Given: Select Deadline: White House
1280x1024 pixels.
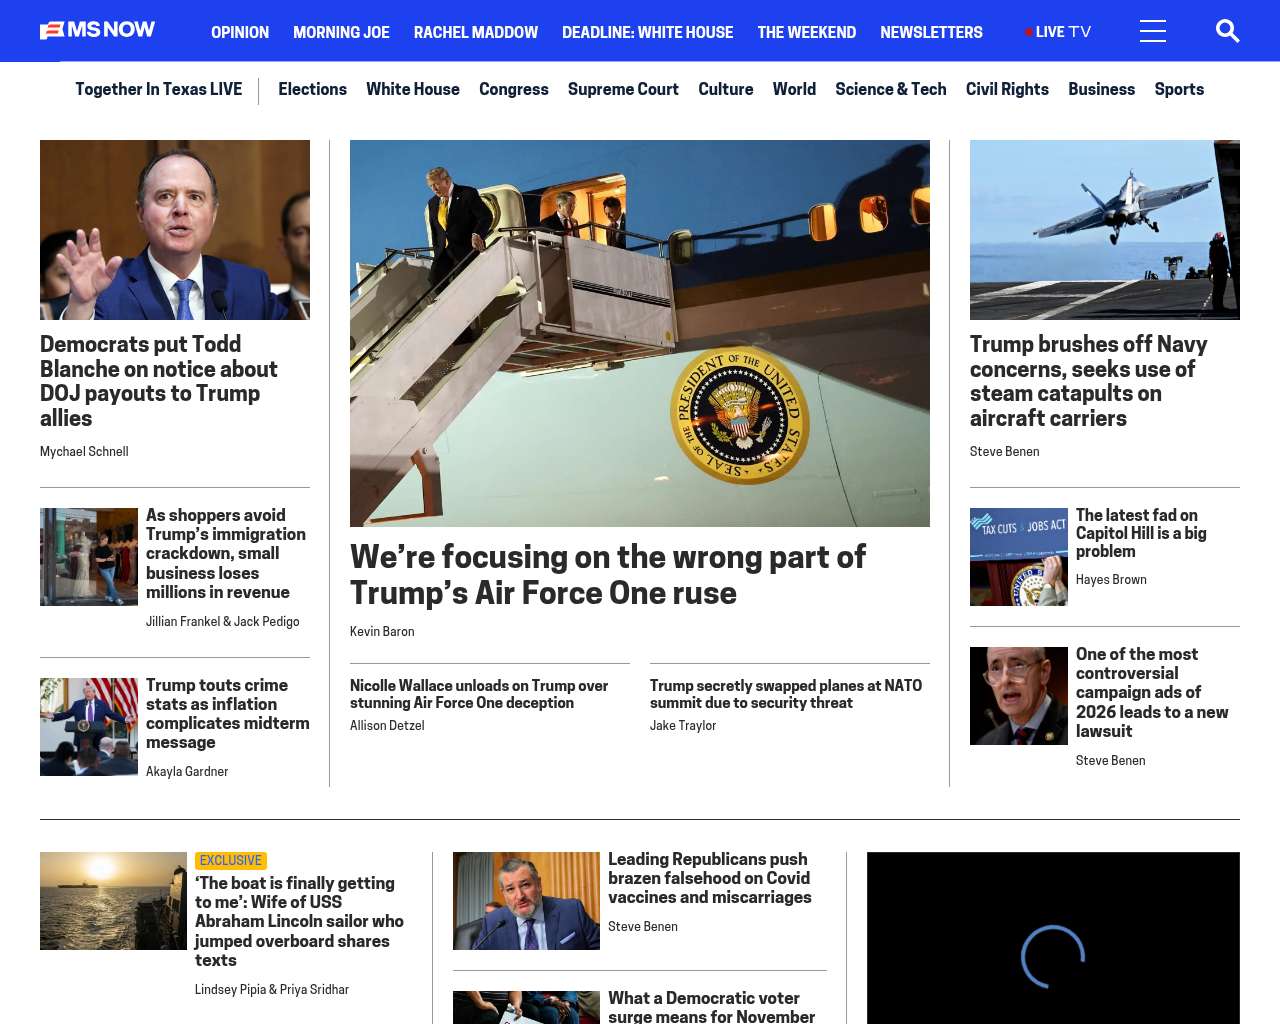Looking at the screenshot, I should (x=647, y=32).
